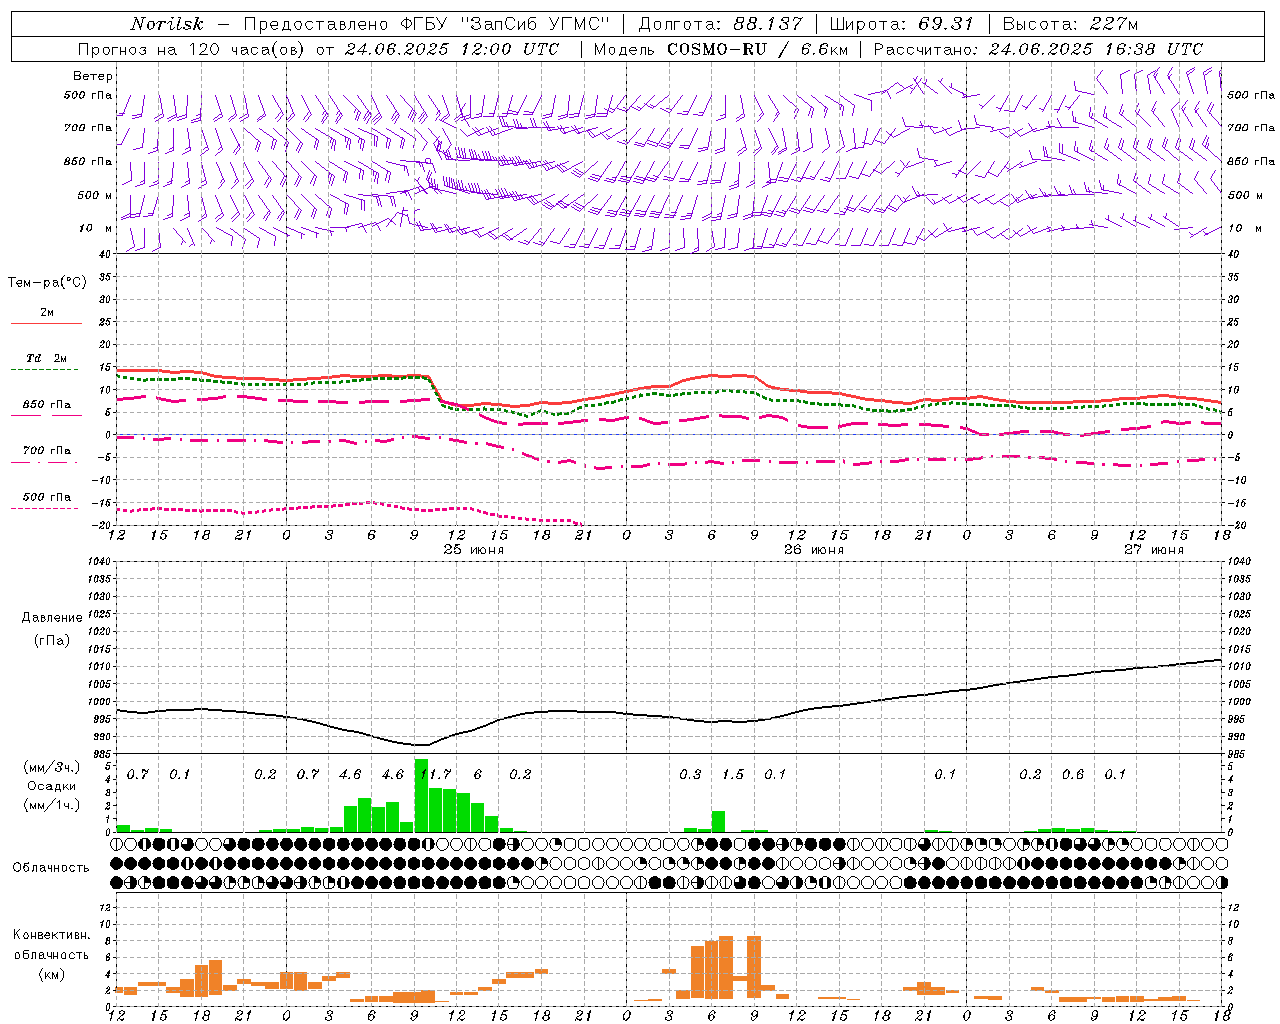
Task: Click the tallest green precipitation bar
Action: pyautogui.click(x=421, y=795)
